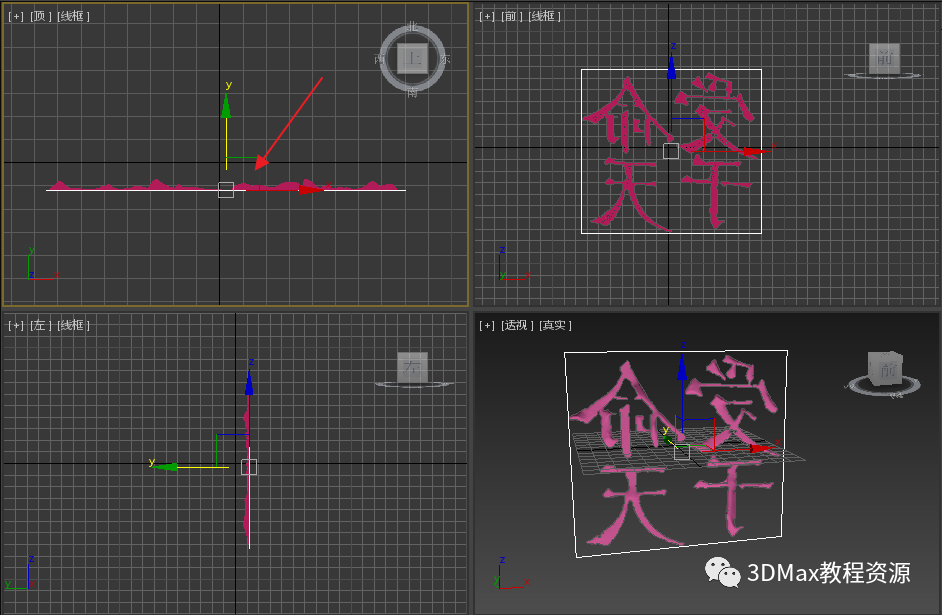Select the red X axis arrow in Front viewport
942x615 pixels.
point(756,151)
